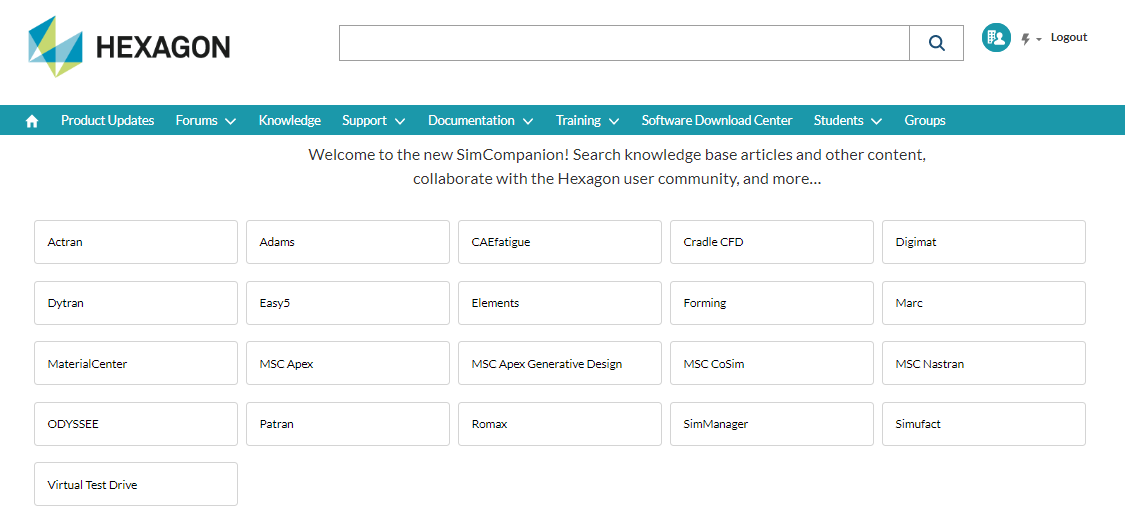
Task: Open Product Updates in the navbar
Action: pos(108,120)
